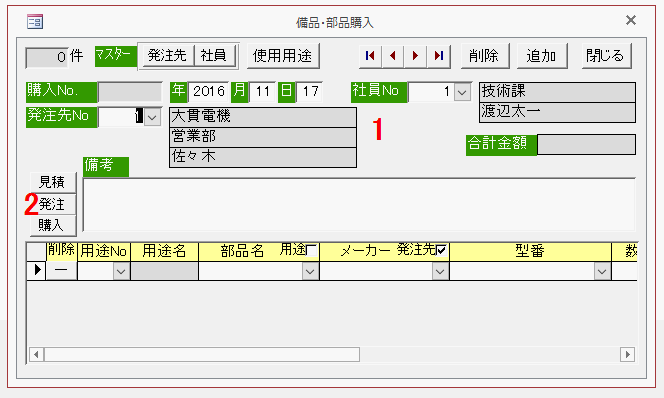Toggle the 用途 checkbox in header
Image resolution: width=664 pixels, height=398 pixels.
(x=312, y=251)
